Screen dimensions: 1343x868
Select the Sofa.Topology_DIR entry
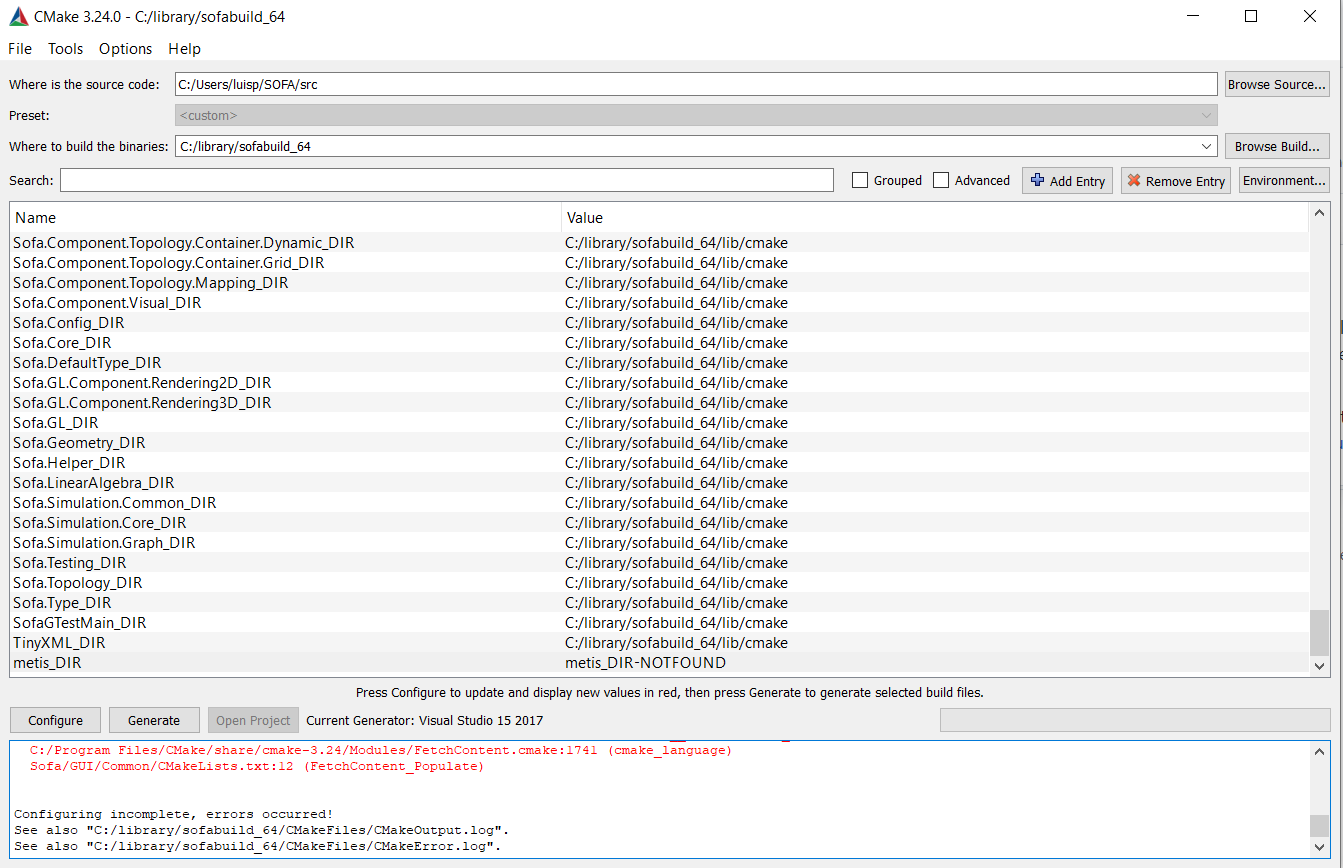[78, 583]
